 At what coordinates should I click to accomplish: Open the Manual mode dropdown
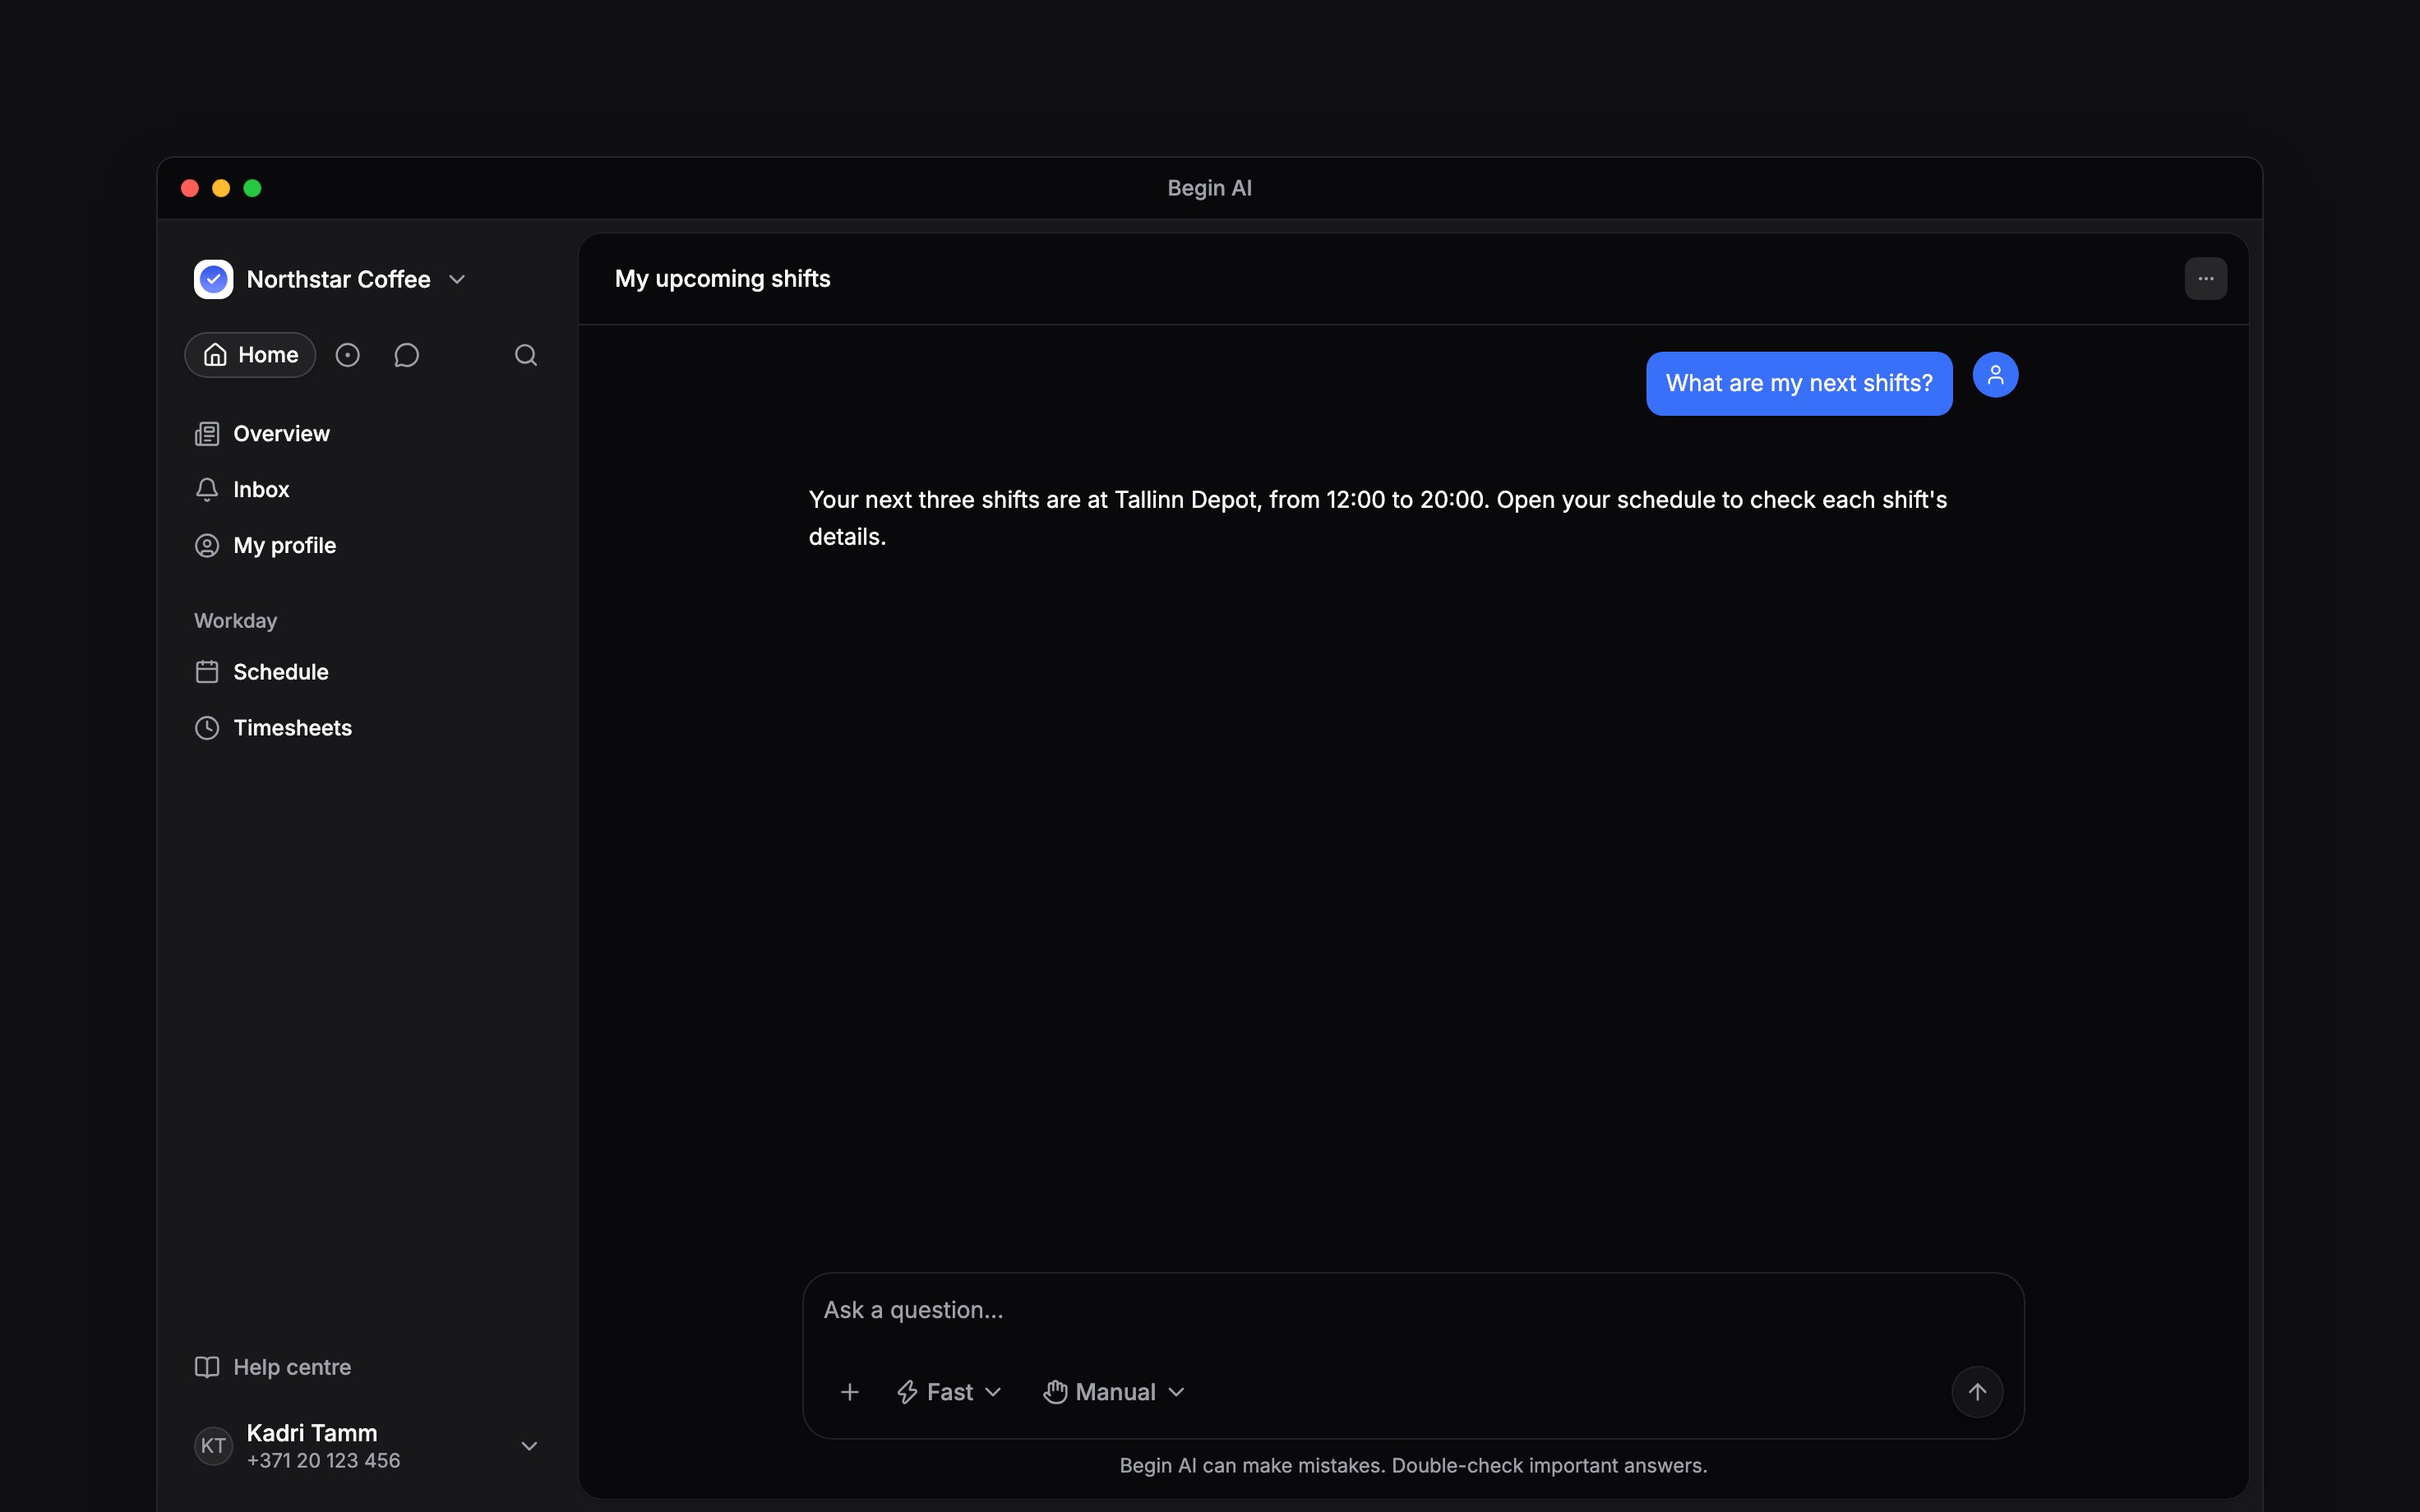coord(1114,1392)
